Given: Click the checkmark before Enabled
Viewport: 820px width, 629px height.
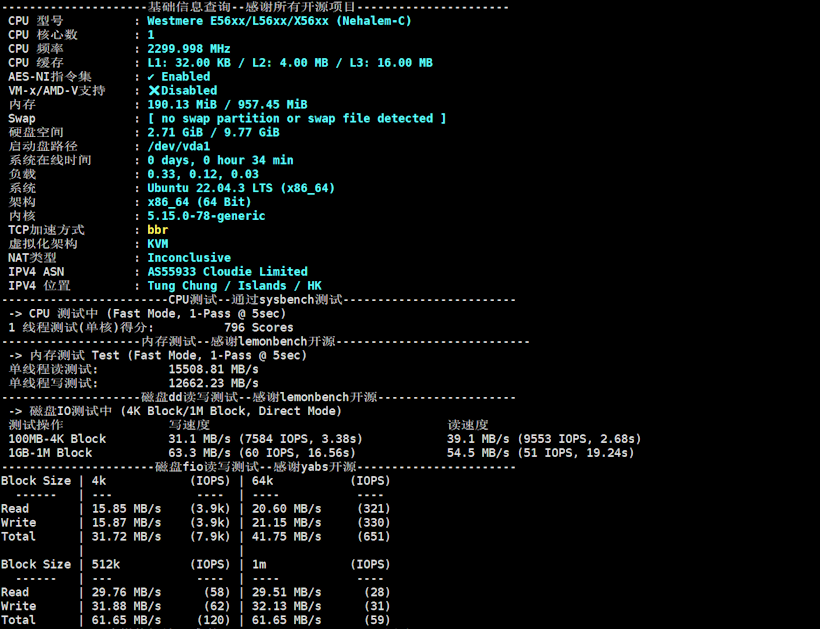Looking at the screenshot, I should (151, 77).
